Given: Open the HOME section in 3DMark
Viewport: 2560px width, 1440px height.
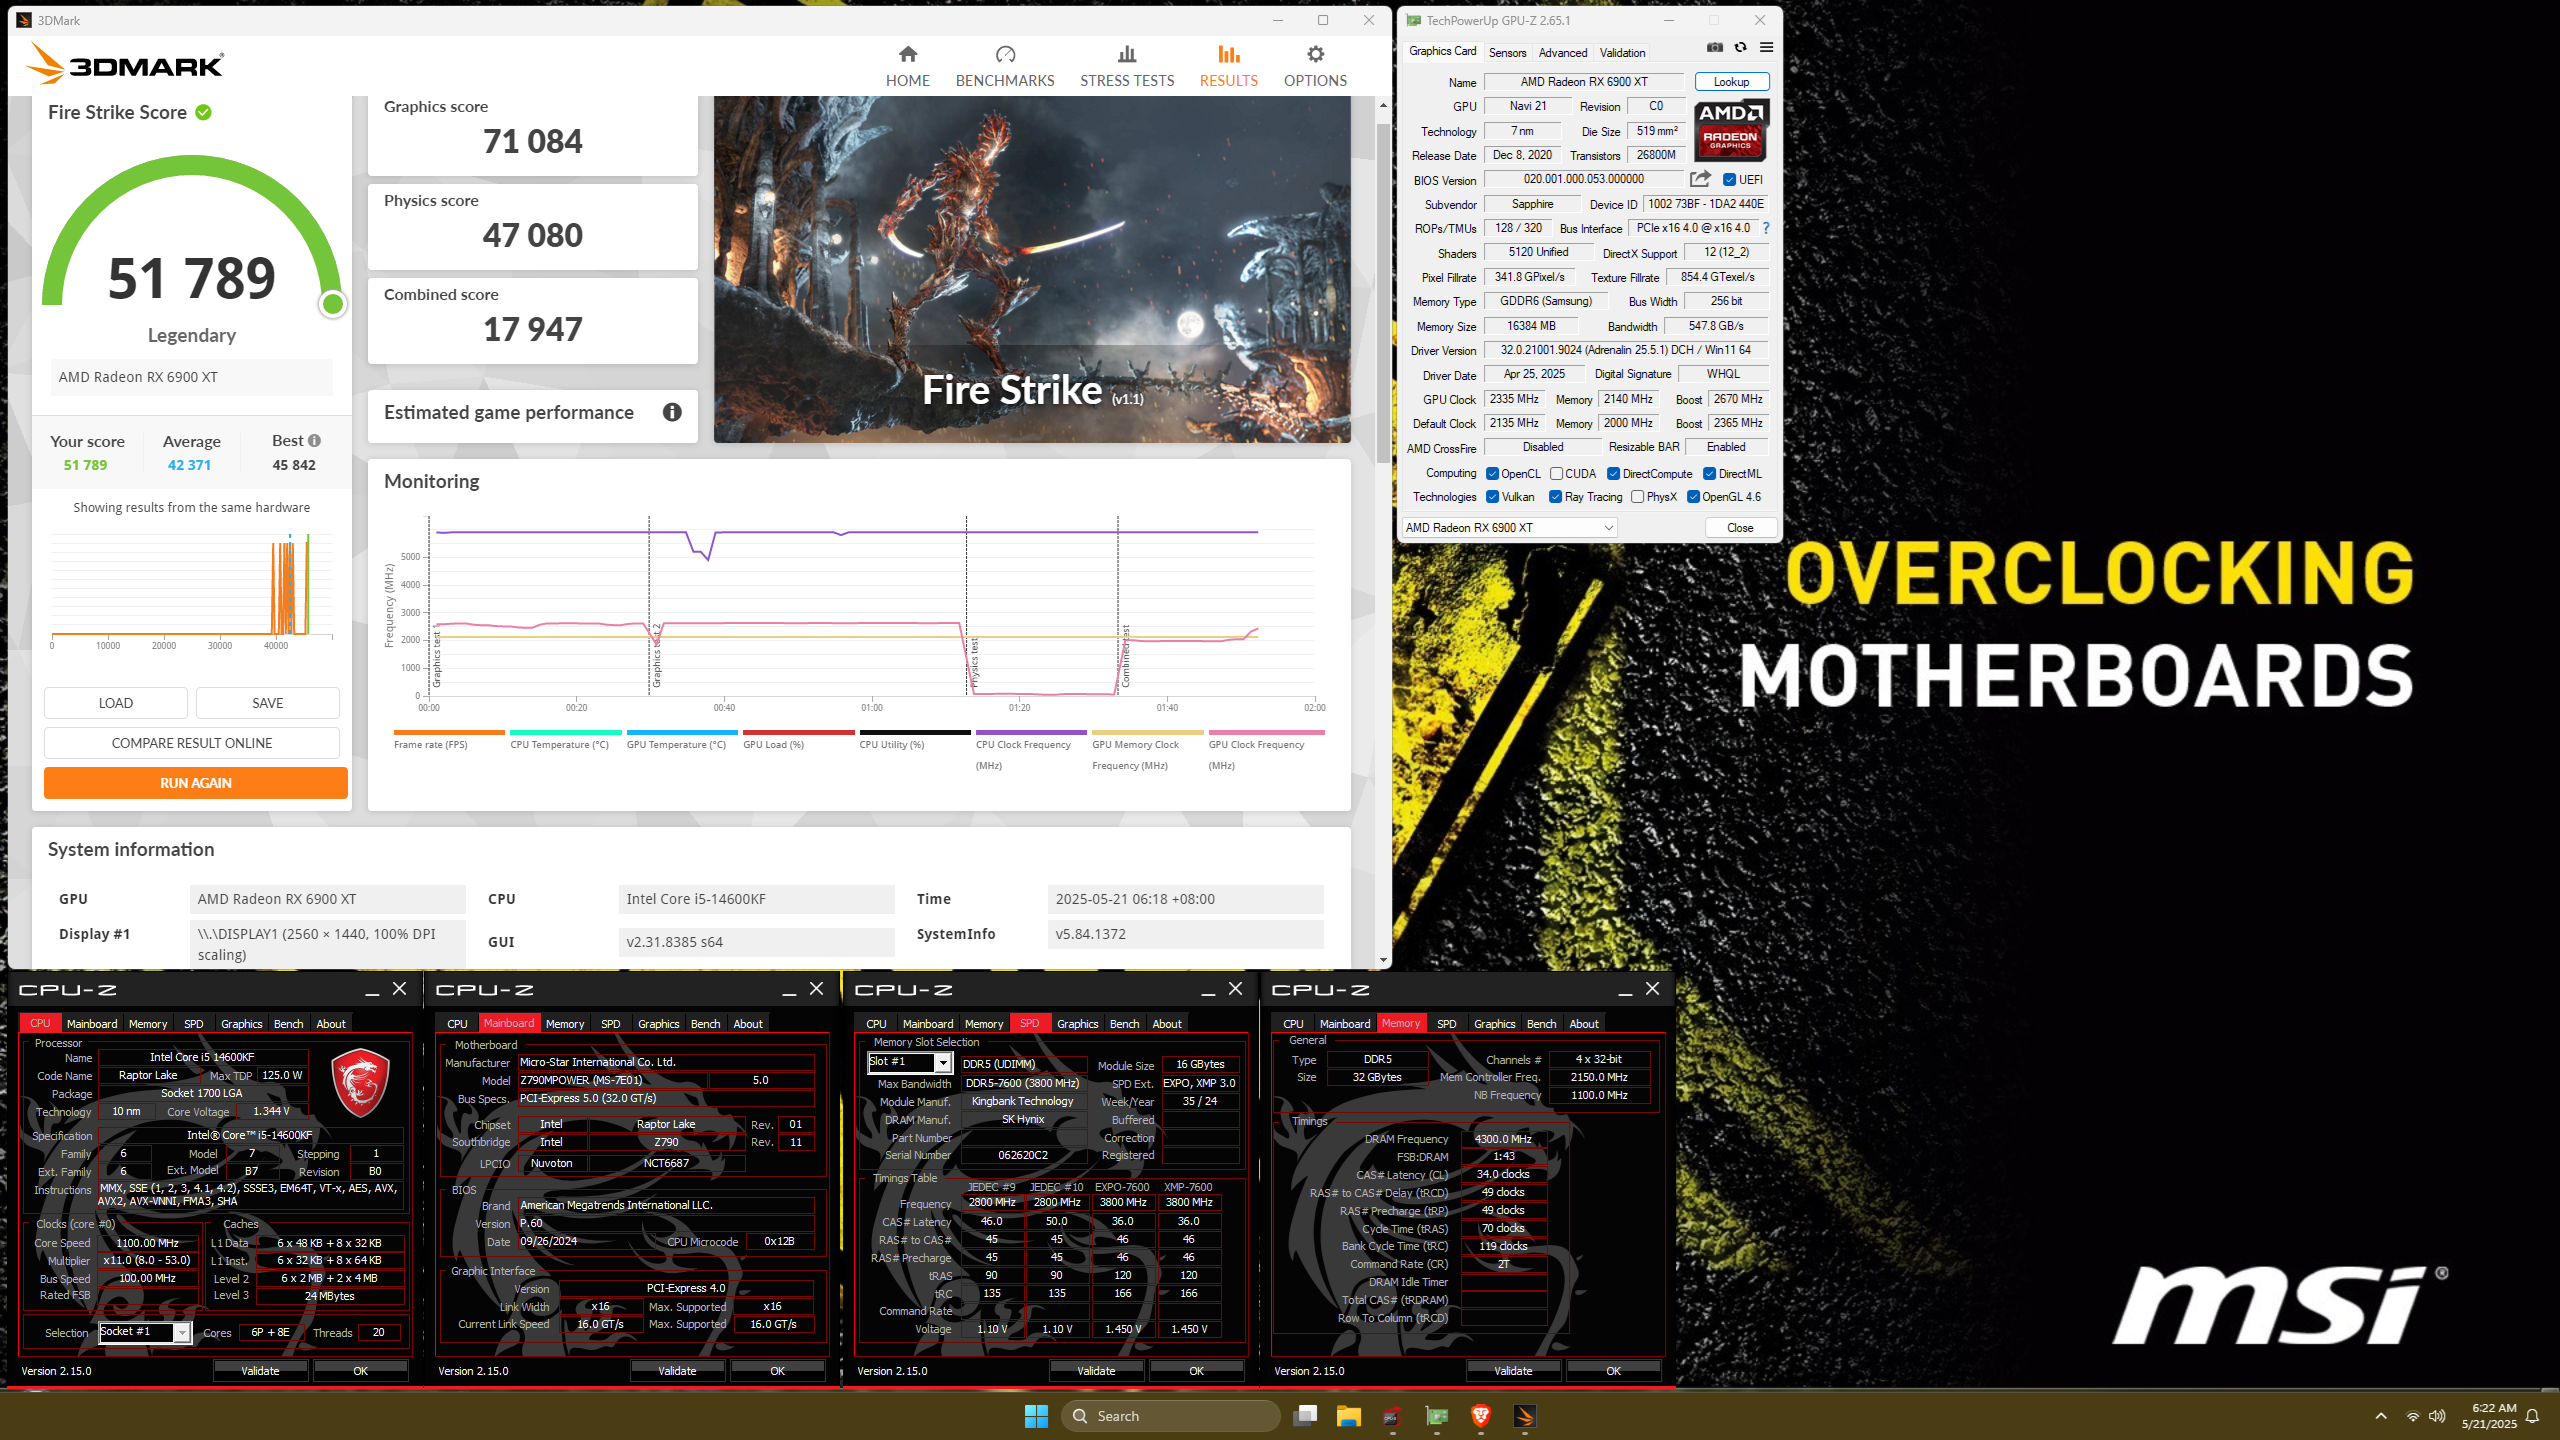Looking at the screenshot, I should pos(907,66).
